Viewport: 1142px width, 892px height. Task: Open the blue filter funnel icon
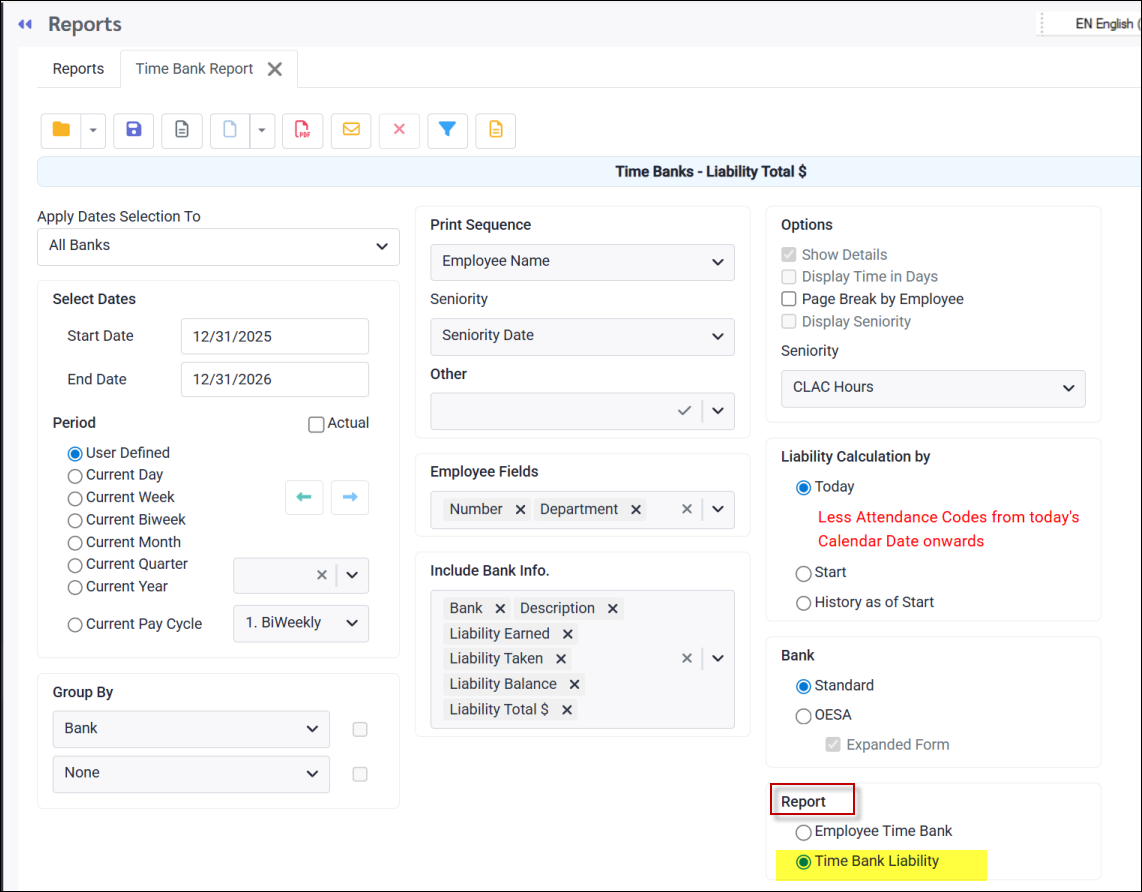[447, 130]
